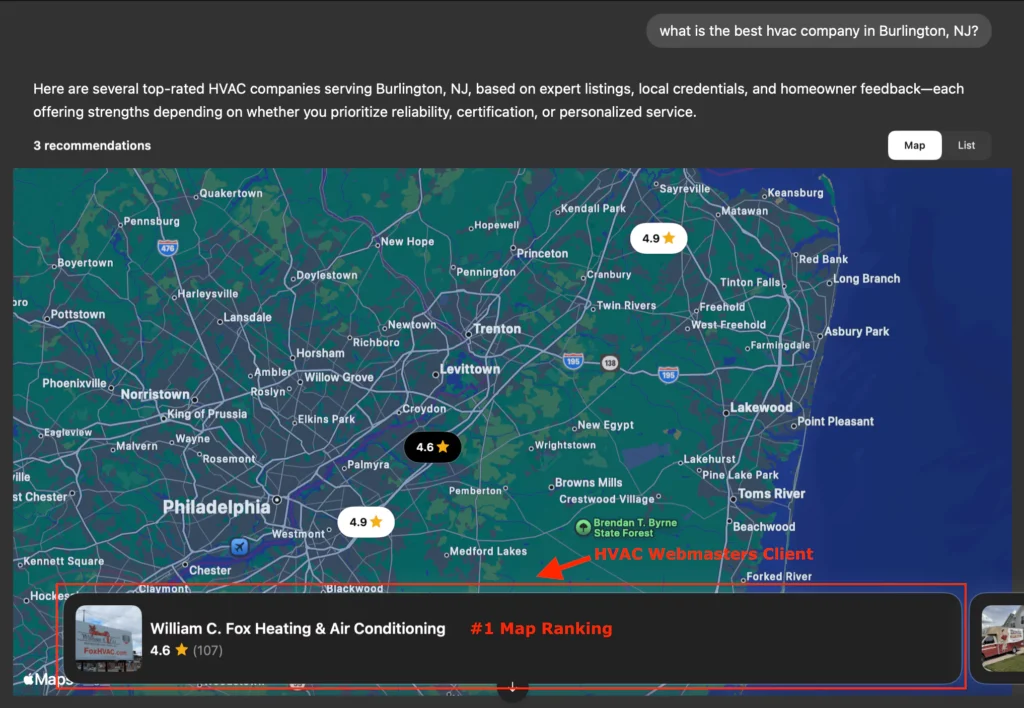Click the Philadelphia airport icon on the map
The height and width of the screenshot is (708, 1024).
[x=239, y=547]
